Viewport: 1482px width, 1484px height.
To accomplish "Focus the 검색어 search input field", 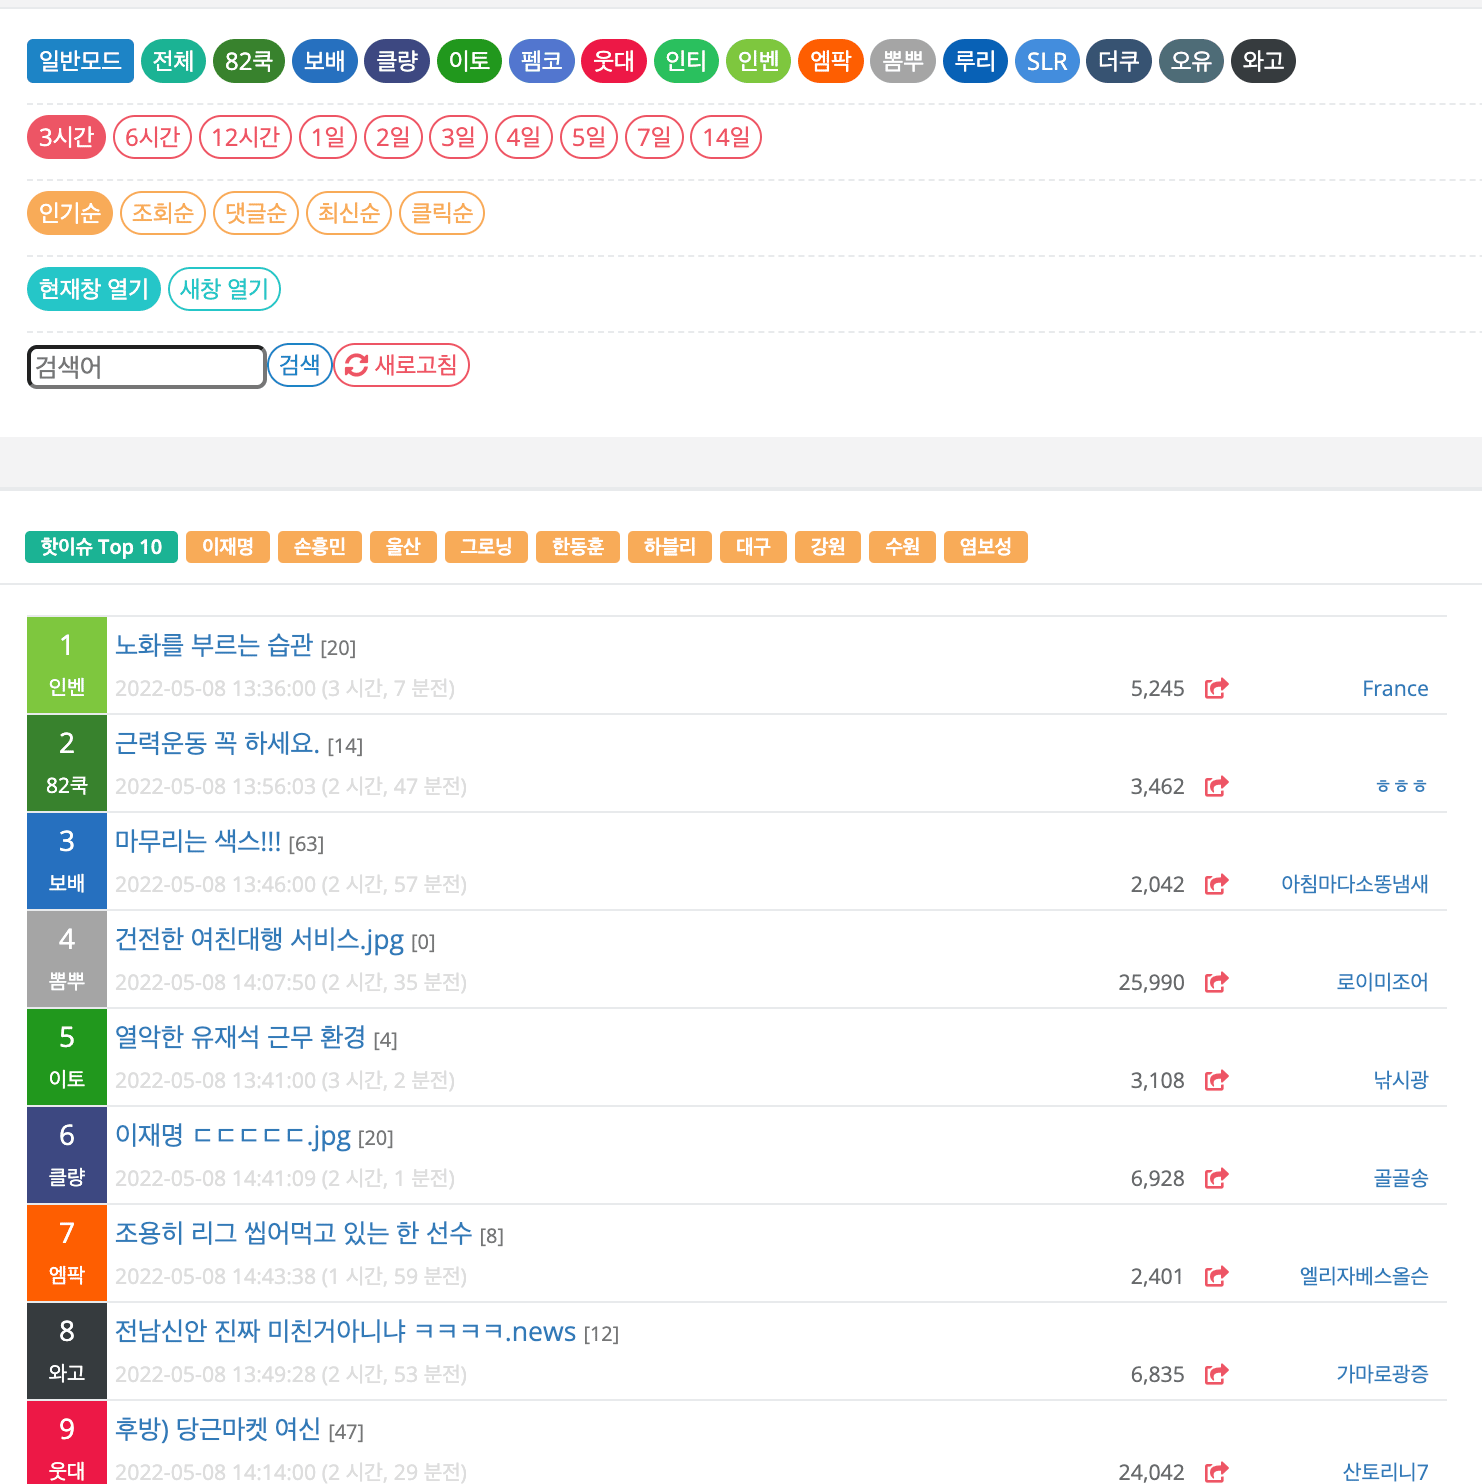I will coord(146,367).
